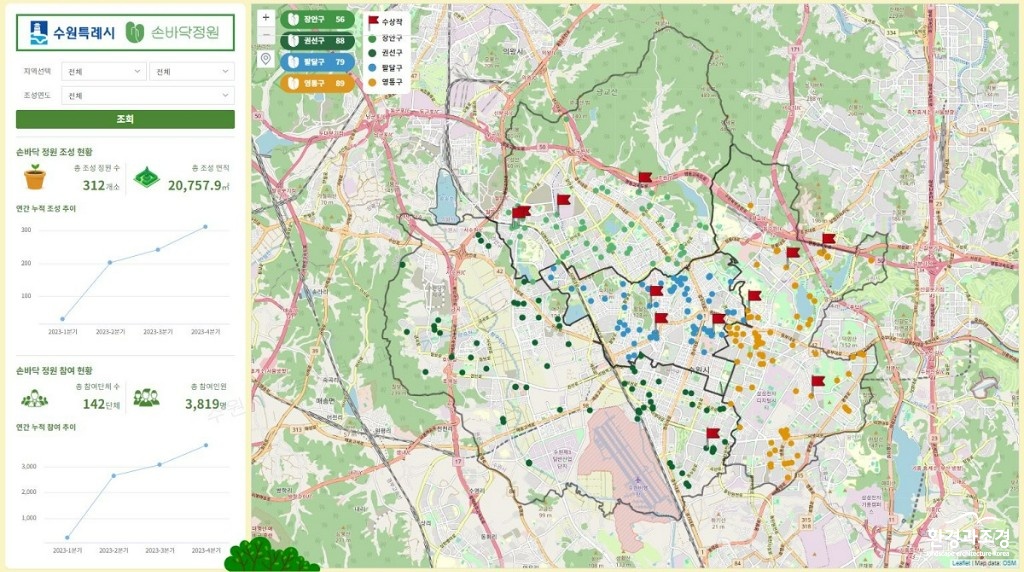Click the southernmost red flag east of the airport
This screenshot has height=572, width=1024.
click(x=712, y=434)
